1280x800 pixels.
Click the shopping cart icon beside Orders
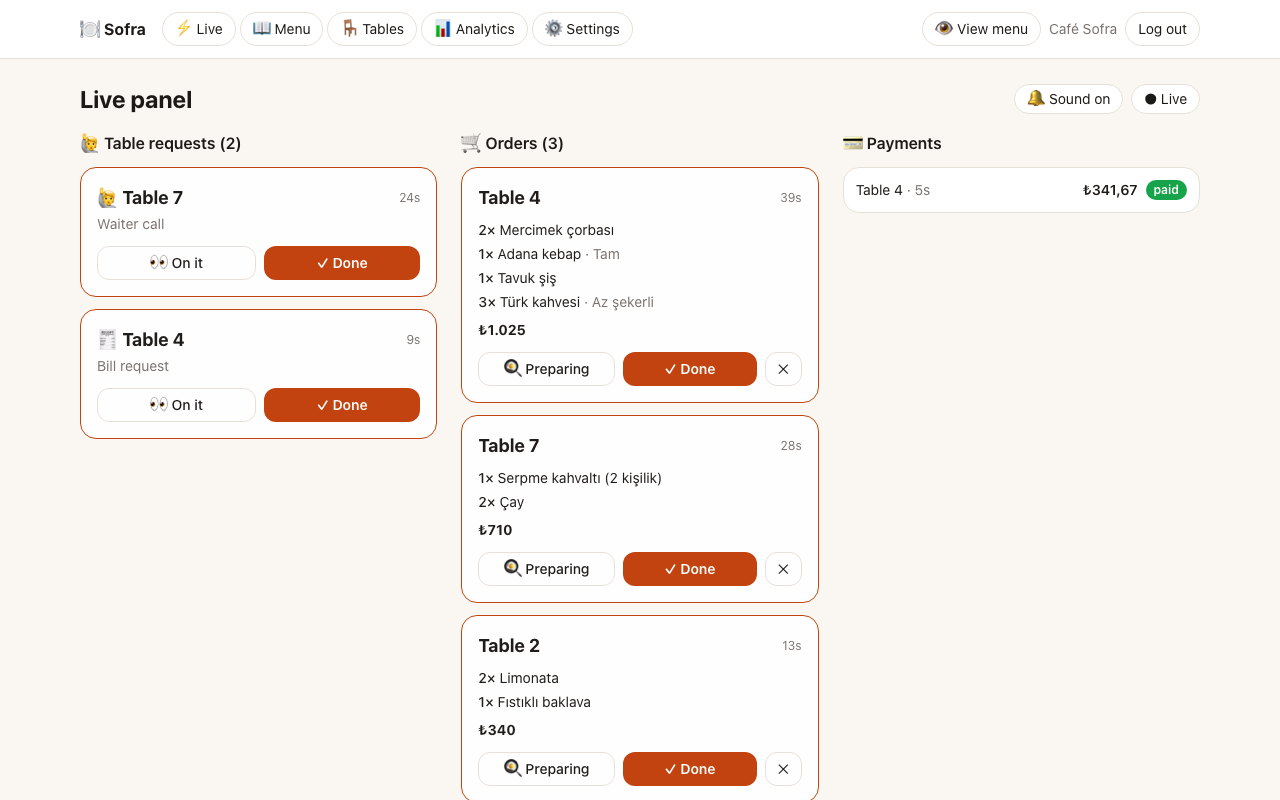[471, 143]
